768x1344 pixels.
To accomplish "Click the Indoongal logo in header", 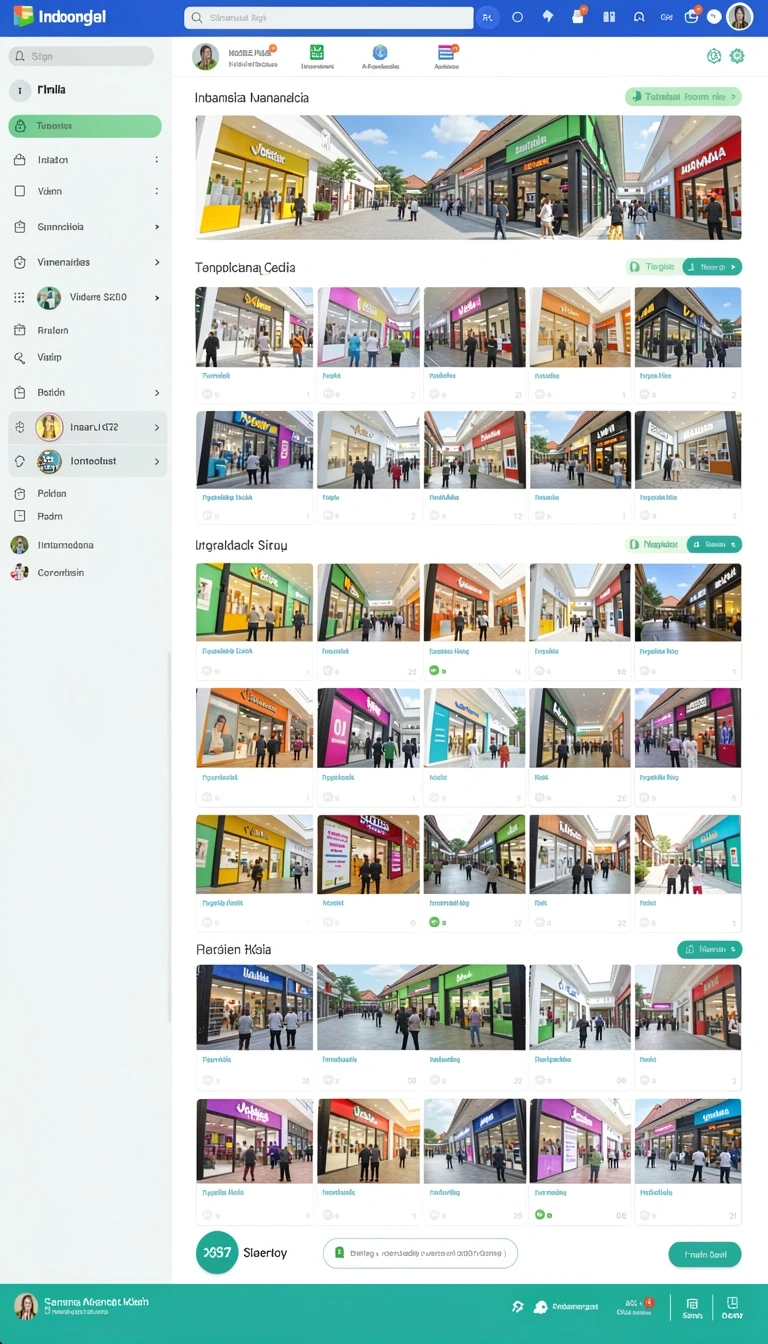I will pos(60,17).
